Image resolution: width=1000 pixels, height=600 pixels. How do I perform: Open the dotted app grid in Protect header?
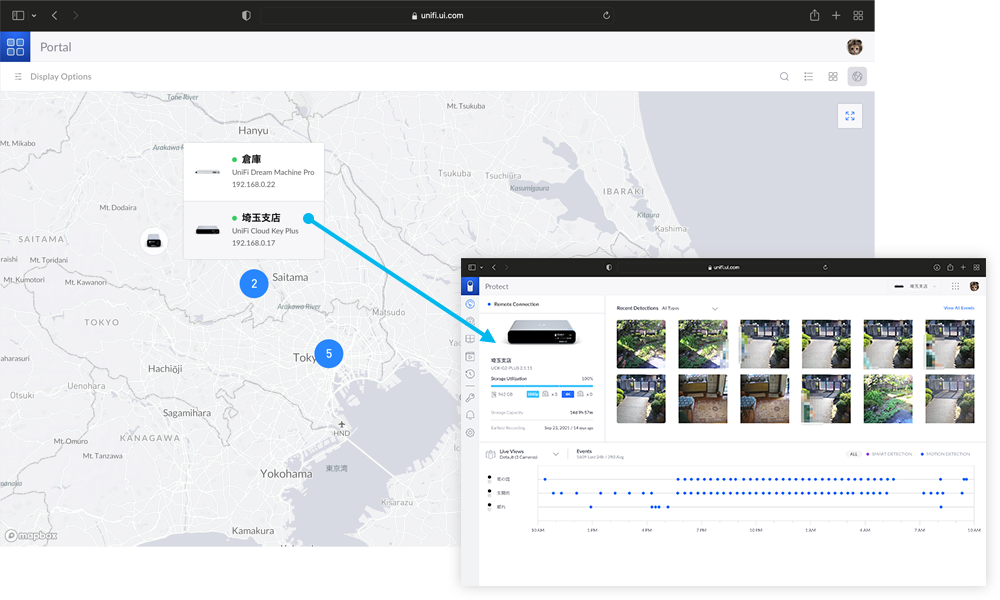click(x=955, y=286)
